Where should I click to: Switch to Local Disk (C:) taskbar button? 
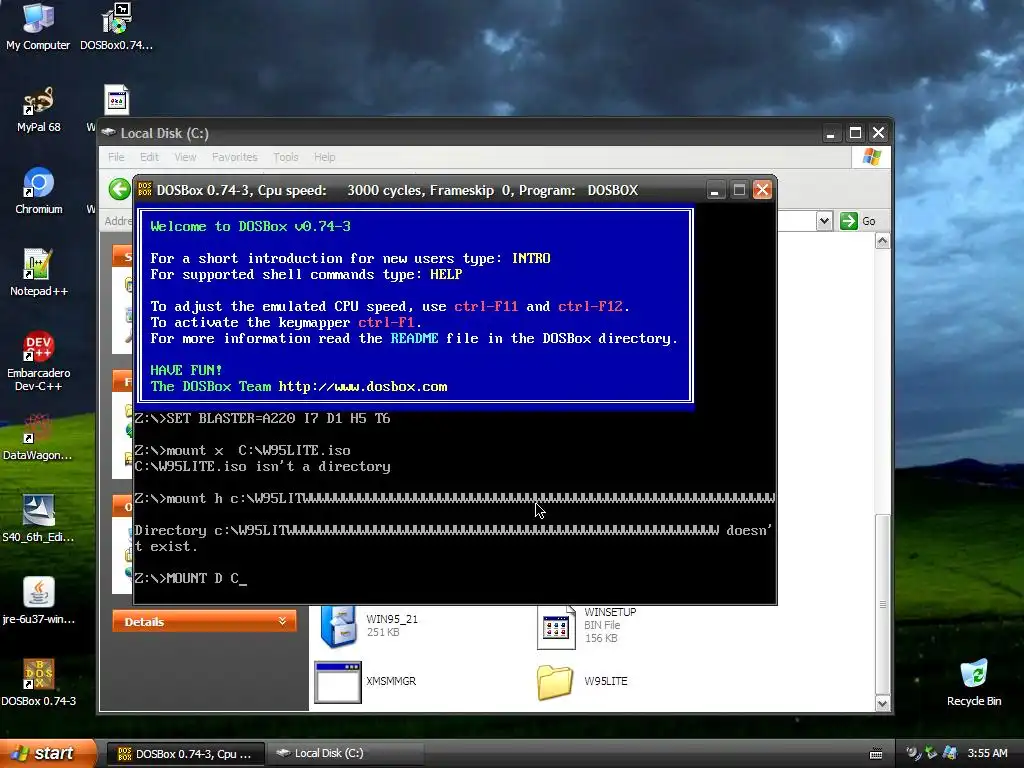point(345,754)
